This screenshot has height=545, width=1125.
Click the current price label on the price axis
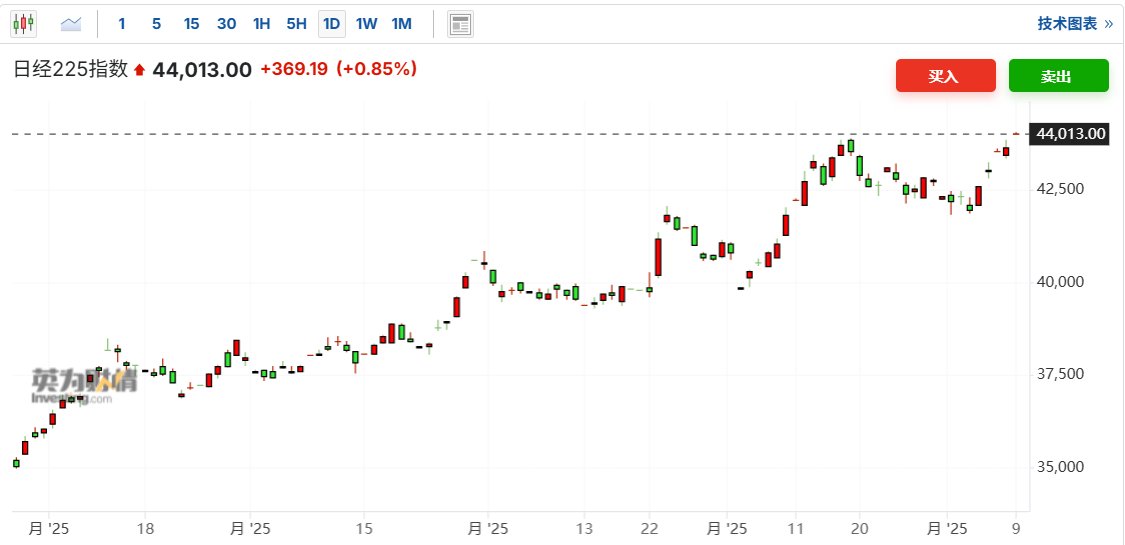click(1068, 133)
